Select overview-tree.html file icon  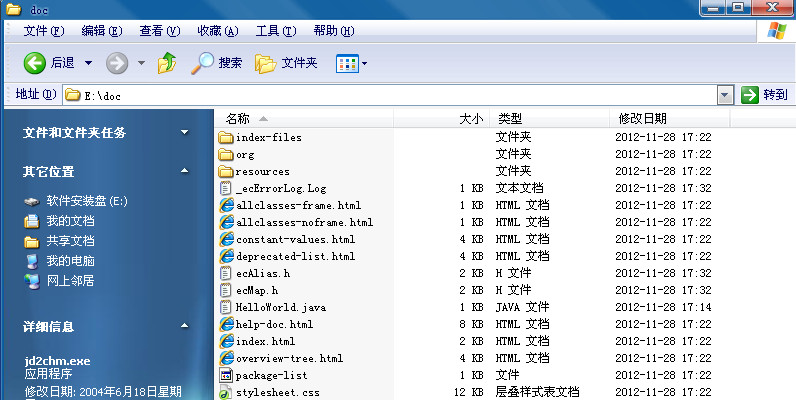pos(226,358)
